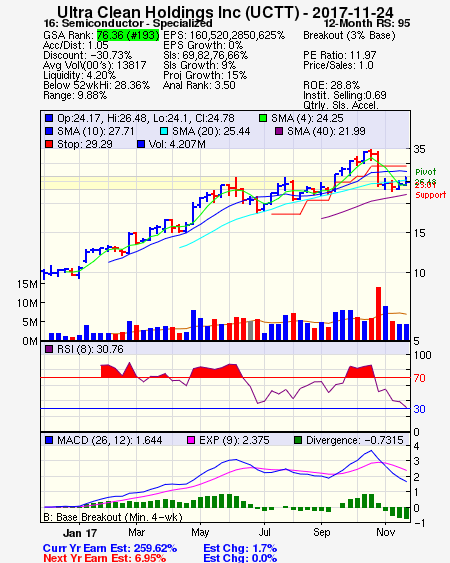Click the EPS Growth: 0% text
The width and height of the screenshot is (450, 563).
tap(203, 45)
